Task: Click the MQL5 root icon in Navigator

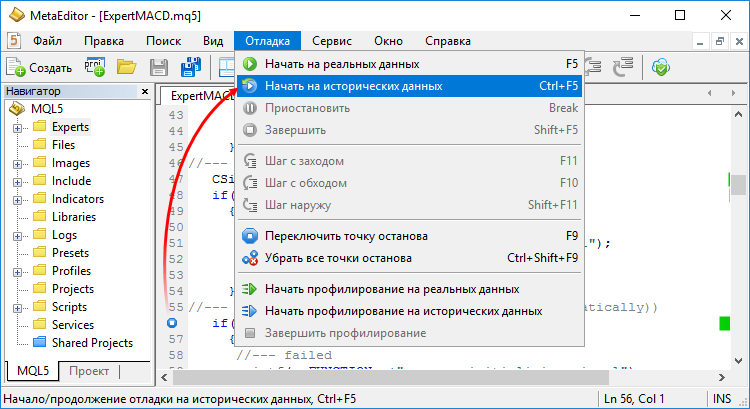Action: 17,109
